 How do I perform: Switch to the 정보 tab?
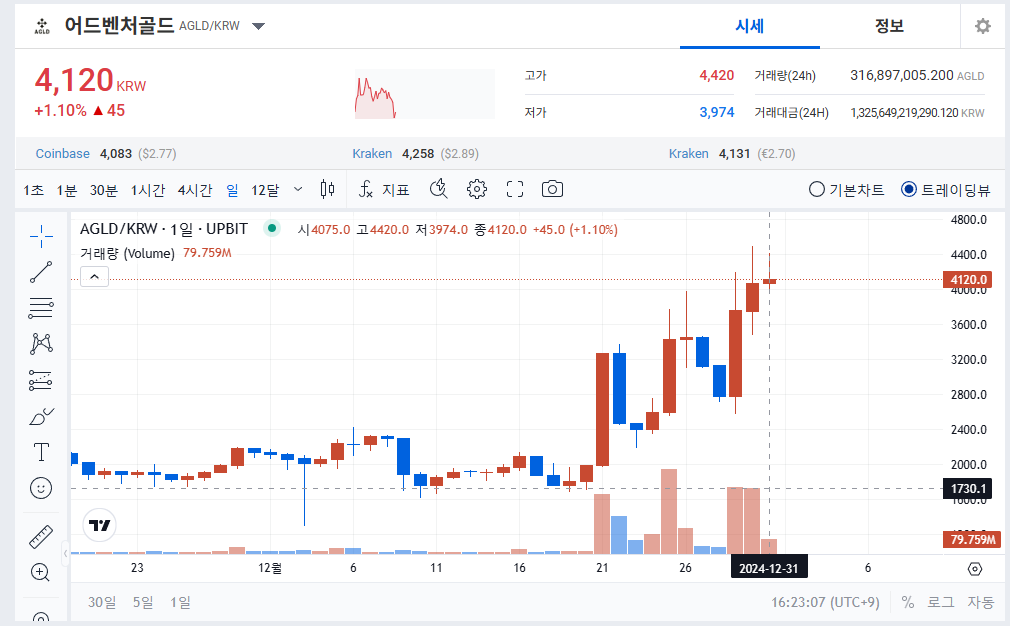click(889, 26)
